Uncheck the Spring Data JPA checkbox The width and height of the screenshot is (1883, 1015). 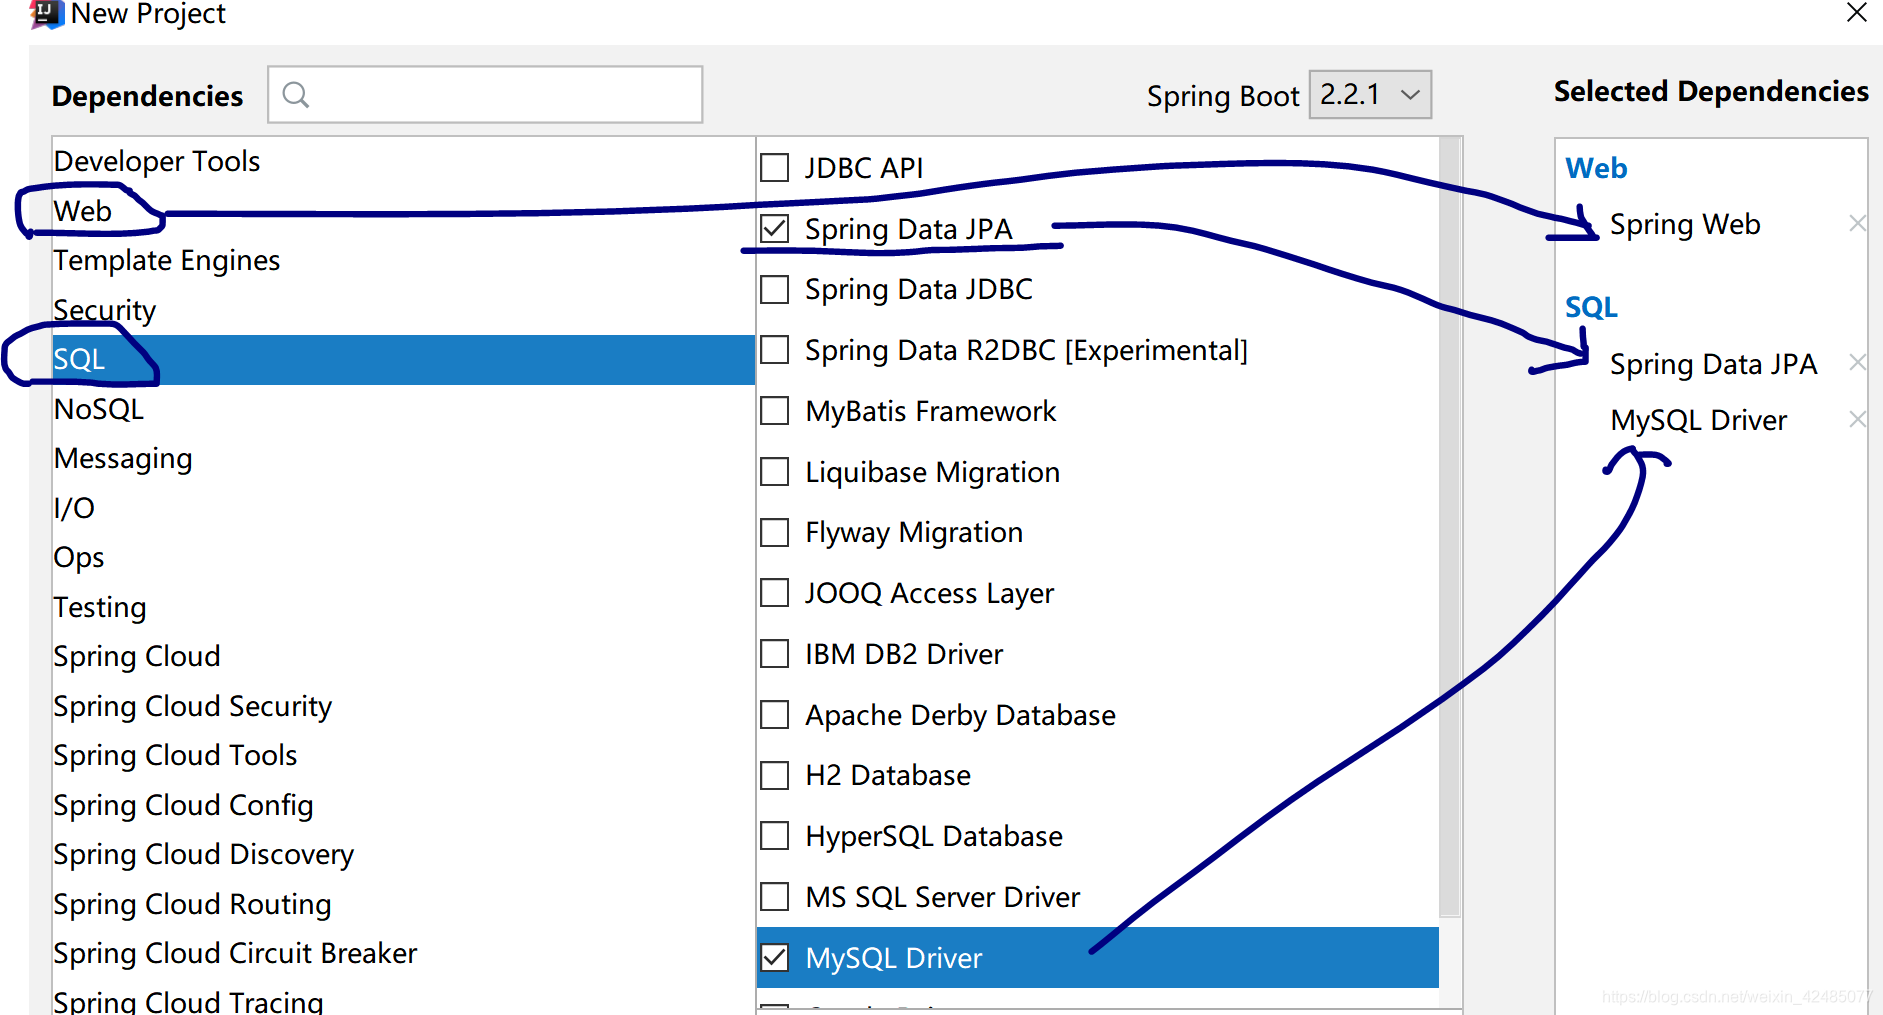774,228
